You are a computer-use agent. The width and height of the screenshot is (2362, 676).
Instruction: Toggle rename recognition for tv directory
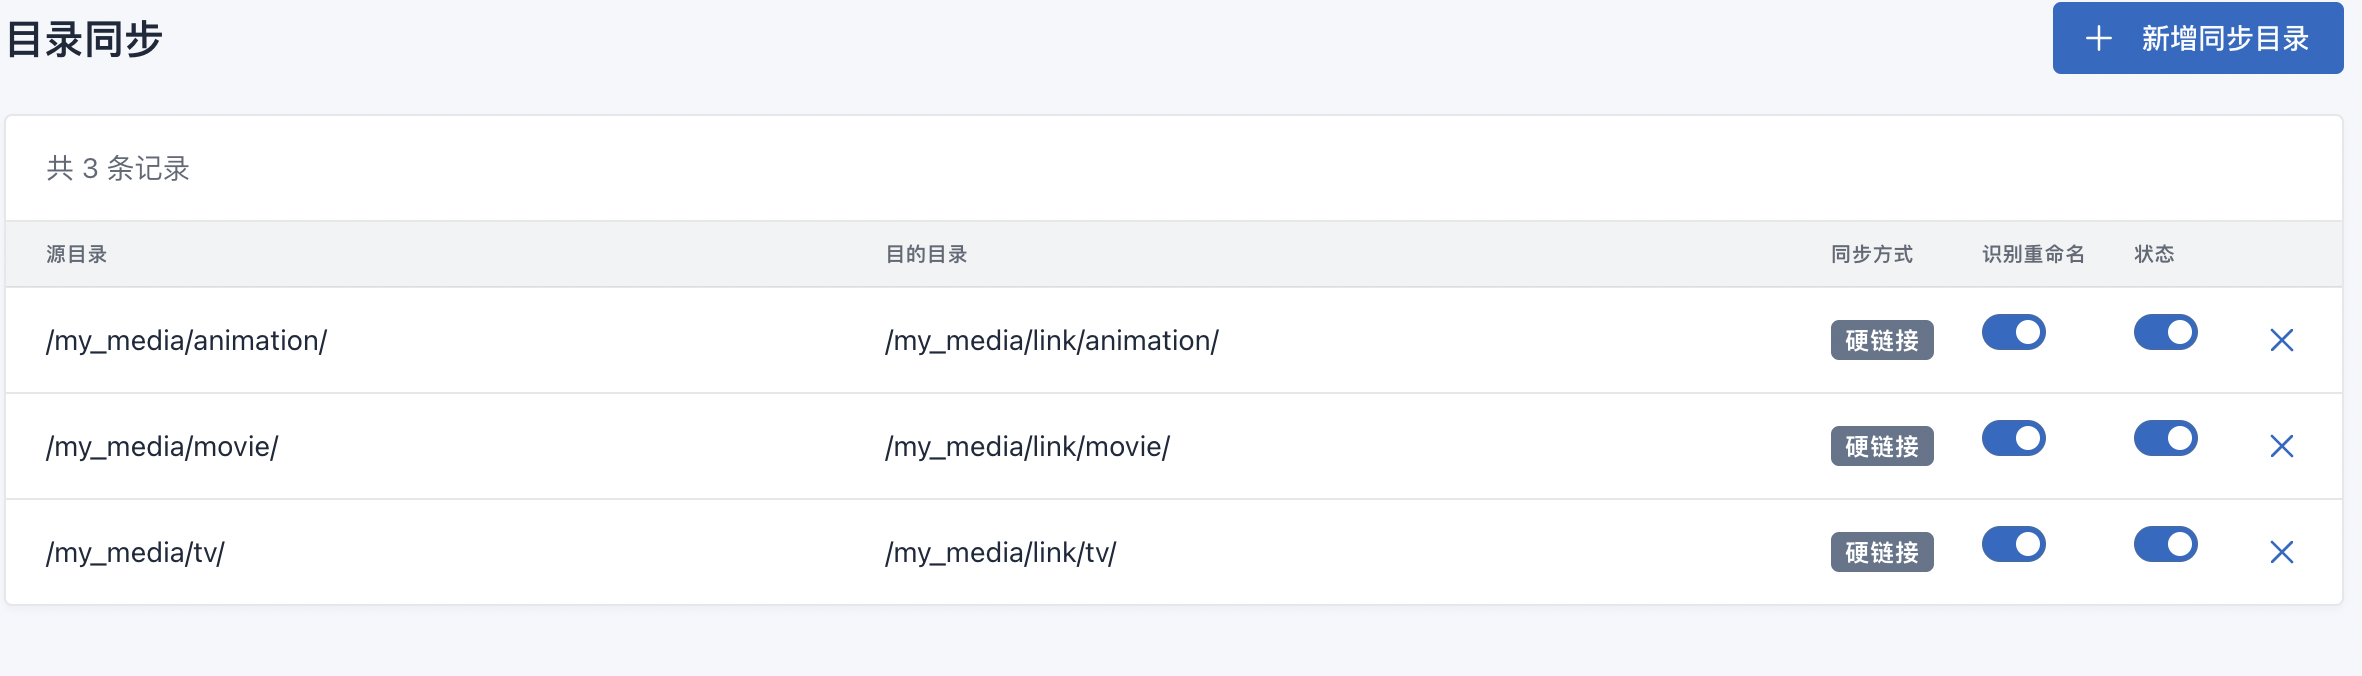click(2013, 544)
